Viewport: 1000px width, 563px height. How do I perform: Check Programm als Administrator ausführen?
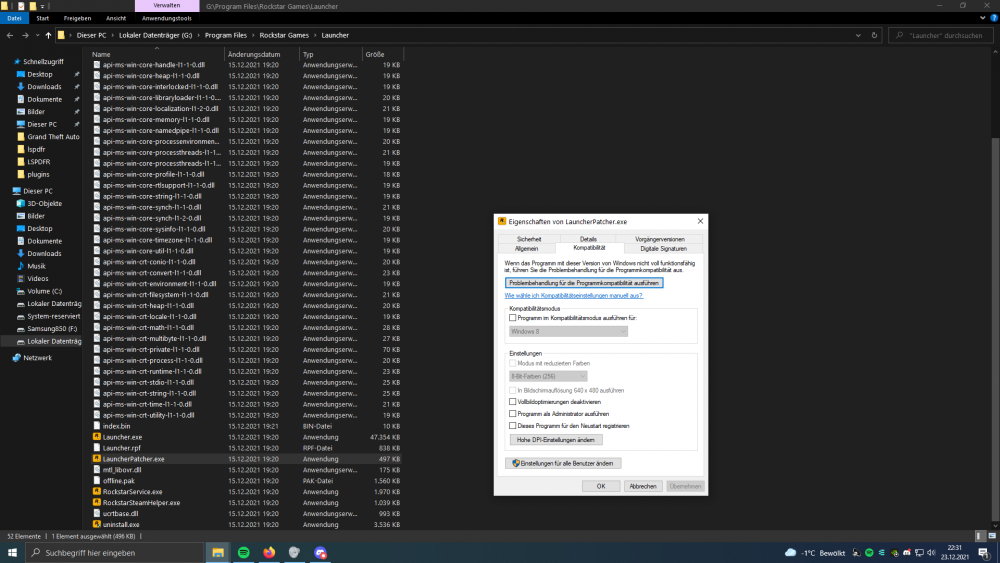[512, 414]
